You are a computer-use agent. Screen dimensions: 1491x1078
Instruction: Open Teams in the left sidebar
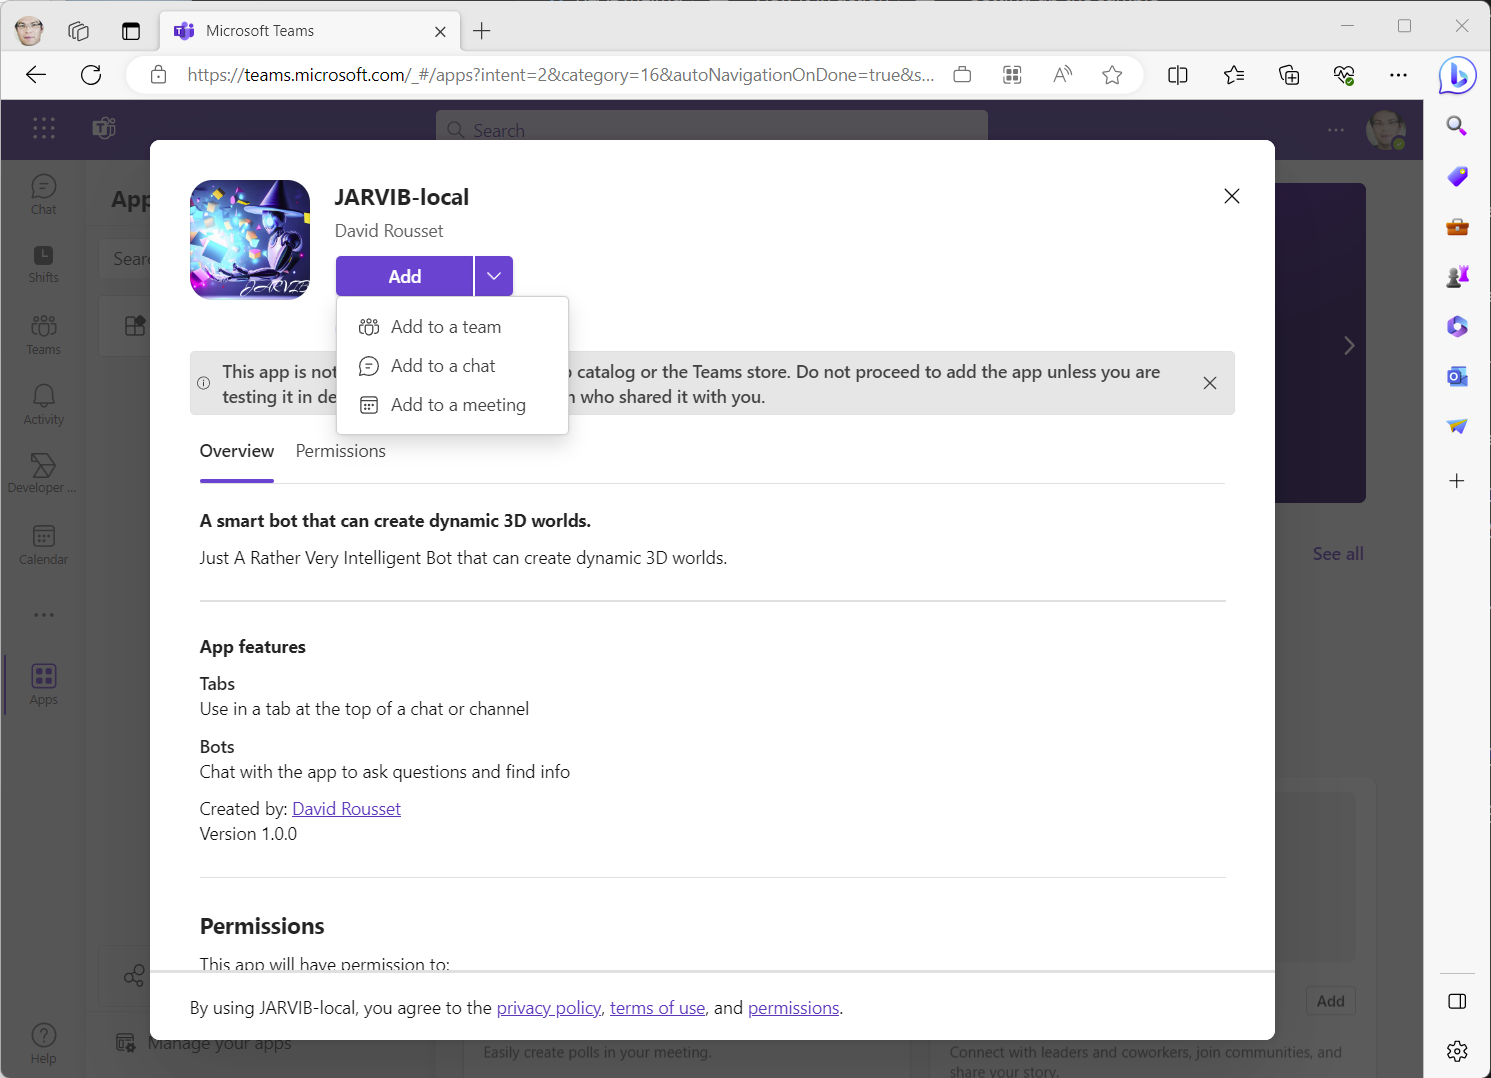coord(44,335)
